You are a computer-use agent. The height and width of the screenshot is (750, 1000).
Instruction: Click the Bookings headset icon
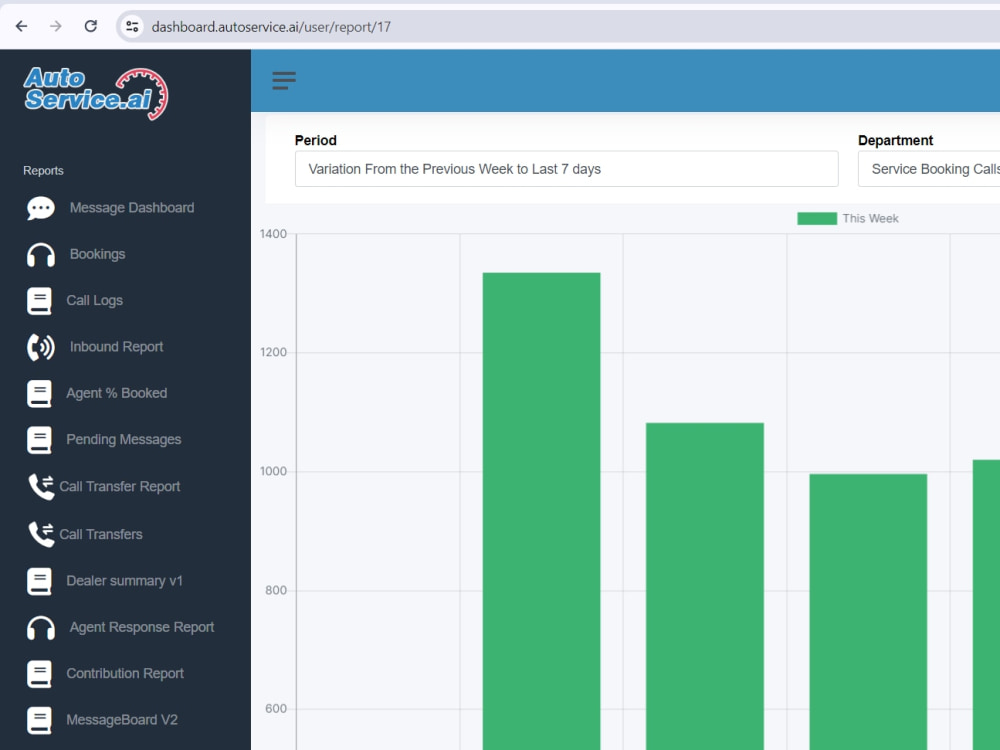click(x=40, y=254)
